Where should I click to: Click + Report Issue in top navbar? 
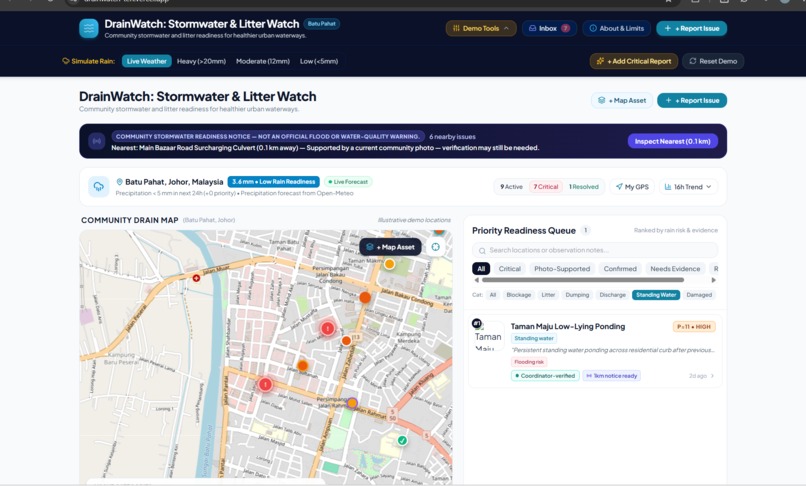point(691,28)
